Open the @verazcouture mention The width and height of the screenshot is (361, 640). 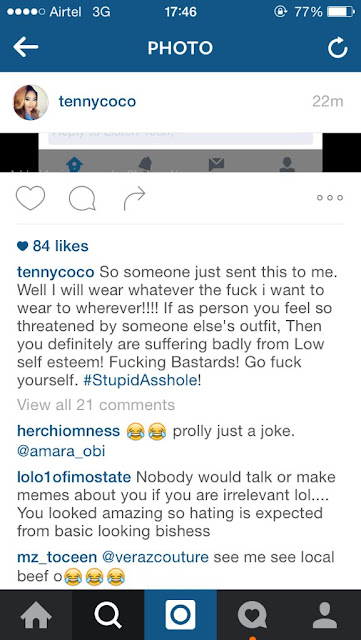click(155, 557)
